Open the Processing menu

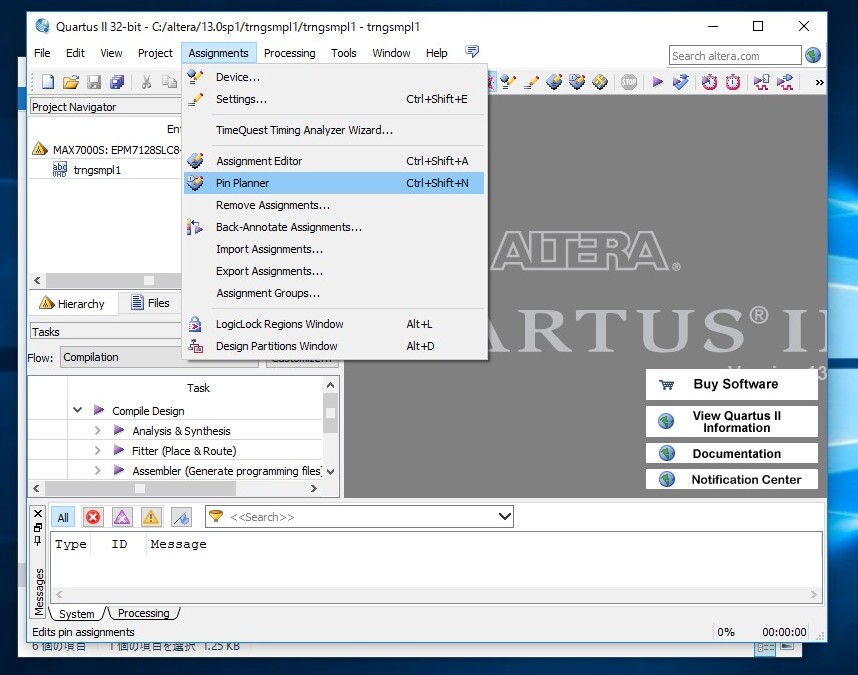click(x=289, y=53)
